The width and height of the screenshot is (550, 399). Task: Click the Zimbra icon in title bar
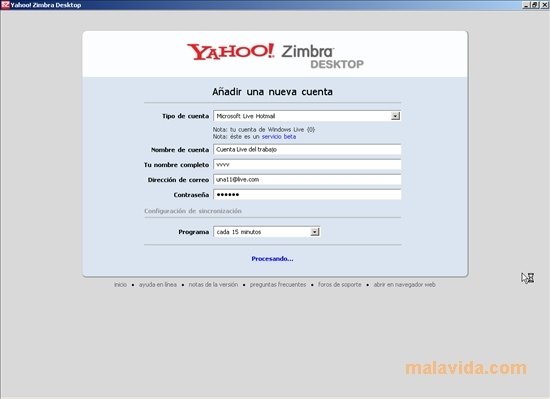pos(5,5)
